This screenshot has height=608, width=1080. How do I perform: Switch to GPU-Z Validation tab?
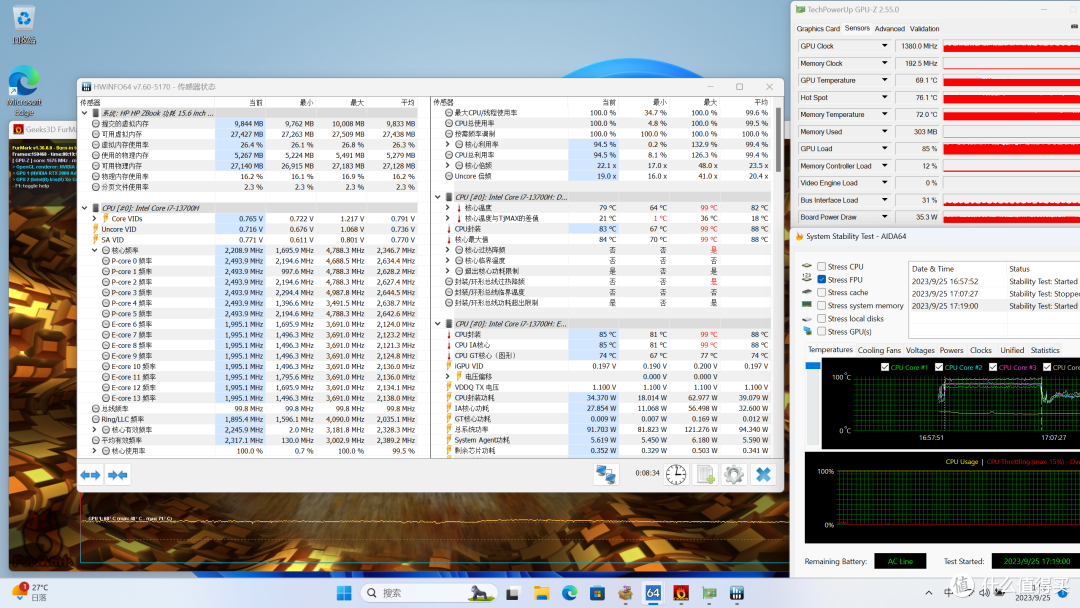[924, 29]
